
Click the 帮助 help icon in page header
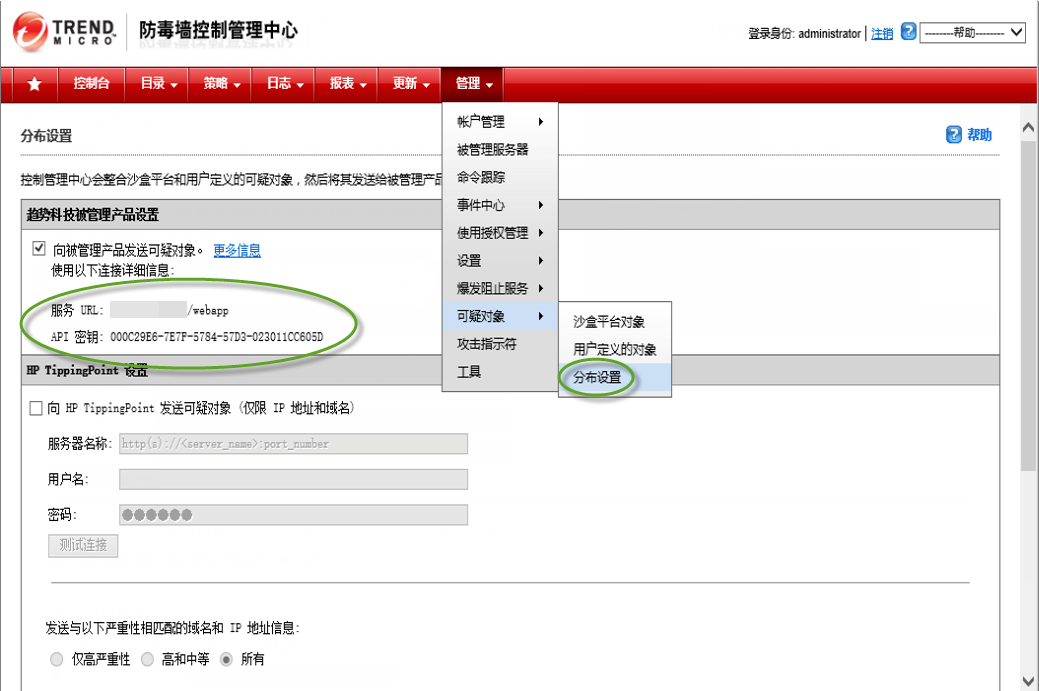954,135
